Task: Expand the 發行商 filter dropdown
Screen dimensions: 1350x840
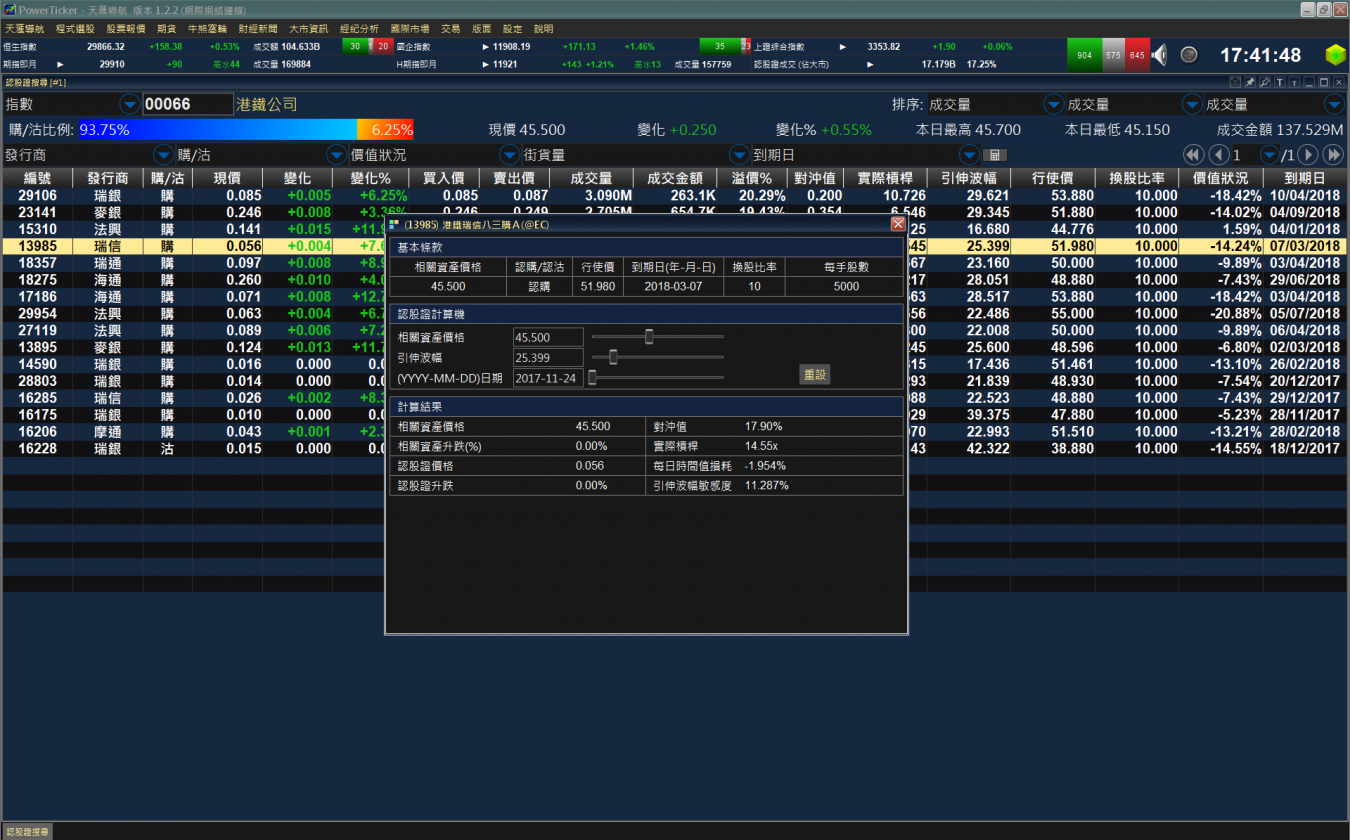Action: [x=163, y=155]
